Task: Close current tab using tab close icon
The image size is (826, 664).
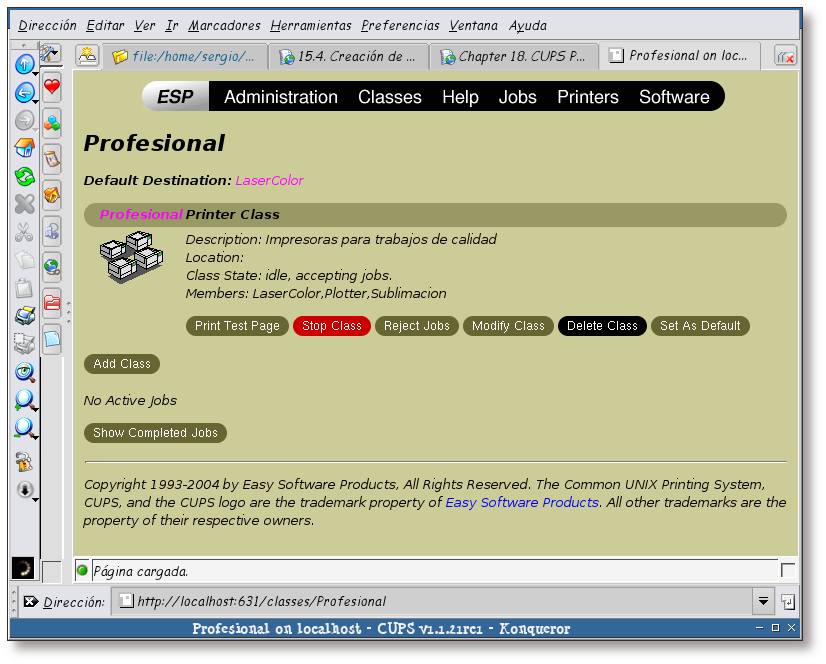Action: [785, 57]
